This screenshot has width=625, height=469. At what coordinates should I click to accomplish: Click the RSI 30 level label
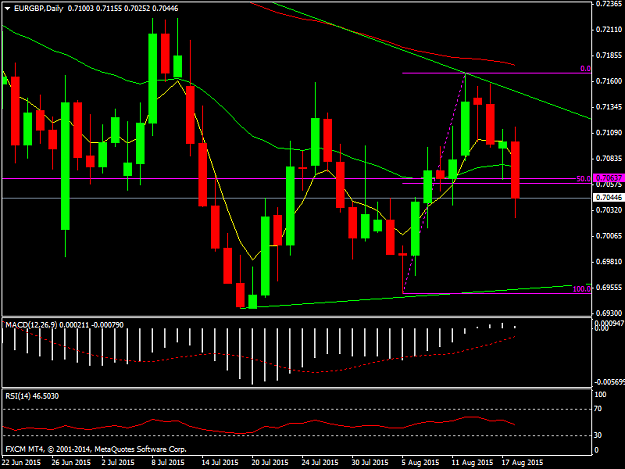597,435
